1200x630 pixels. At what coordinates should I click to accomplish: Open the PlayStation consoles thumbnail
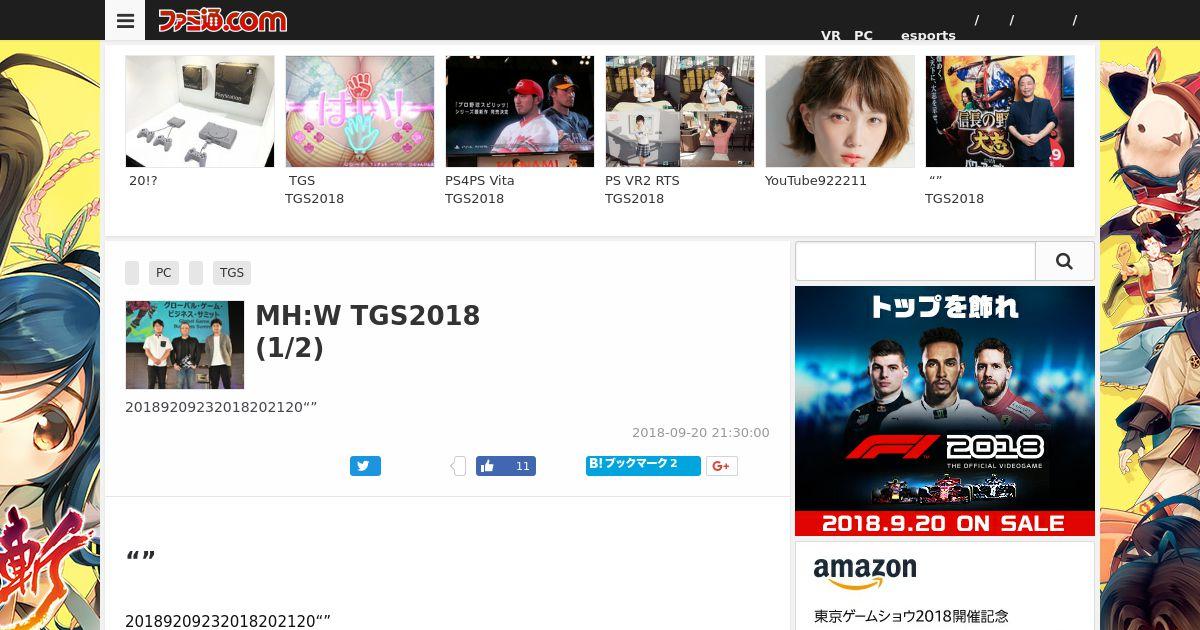pyautogui.click(x=200, y=111)
